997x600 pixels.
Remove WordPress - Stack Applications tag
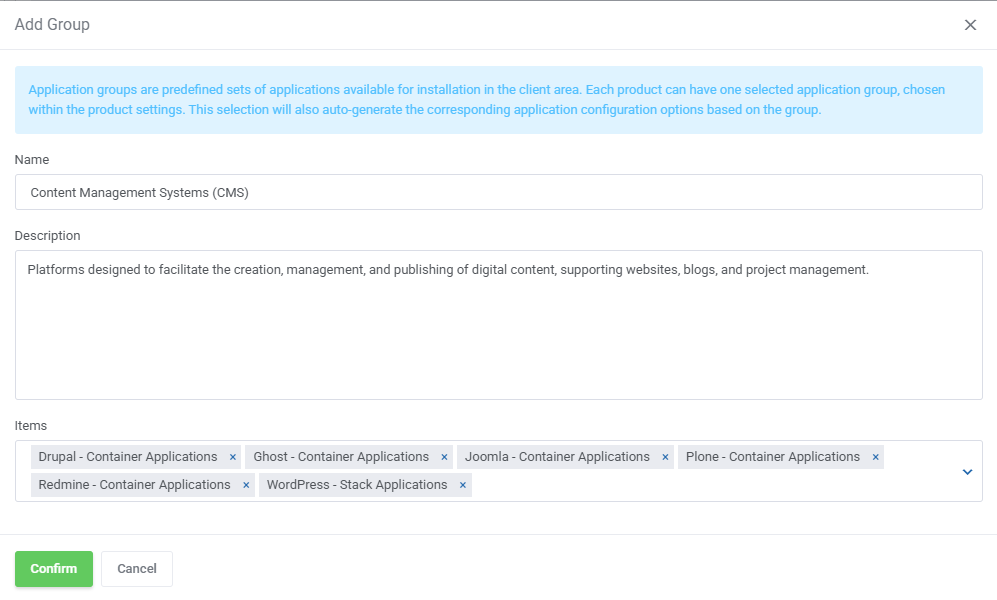[463, 485]
